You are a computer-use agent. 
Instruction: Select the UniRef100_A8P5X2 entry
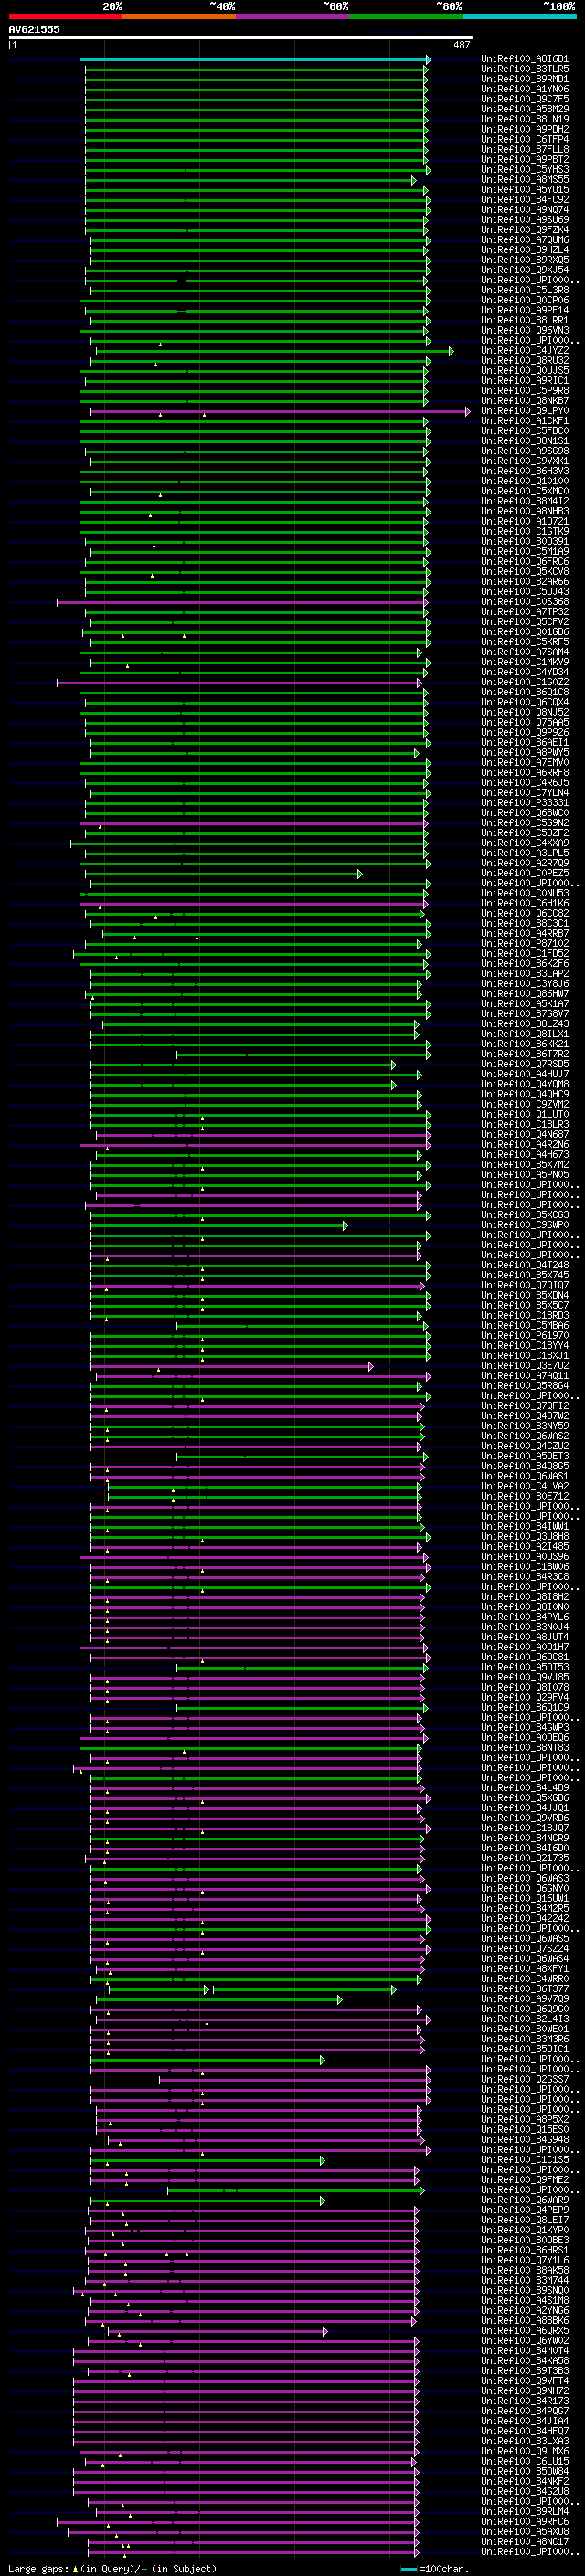(x=525, y=2119)
